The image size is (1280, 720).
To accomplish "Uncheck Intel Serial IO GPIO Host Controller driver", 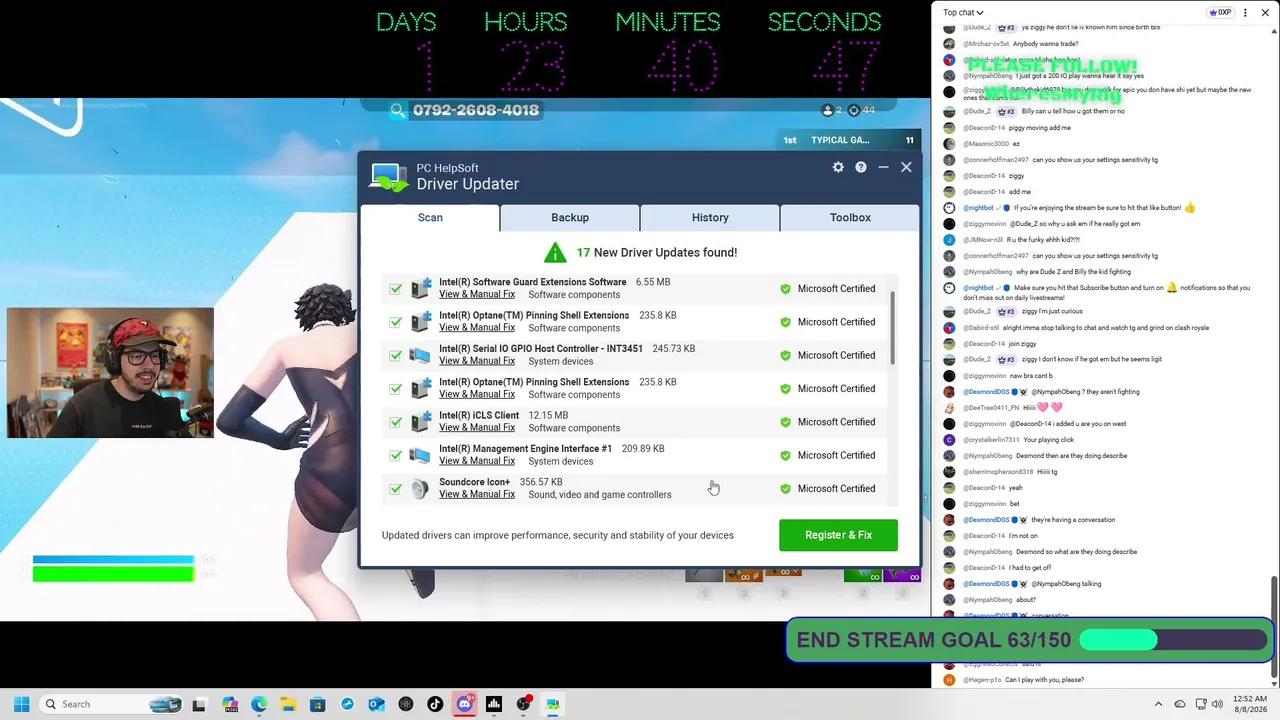I will pos(396,355).
